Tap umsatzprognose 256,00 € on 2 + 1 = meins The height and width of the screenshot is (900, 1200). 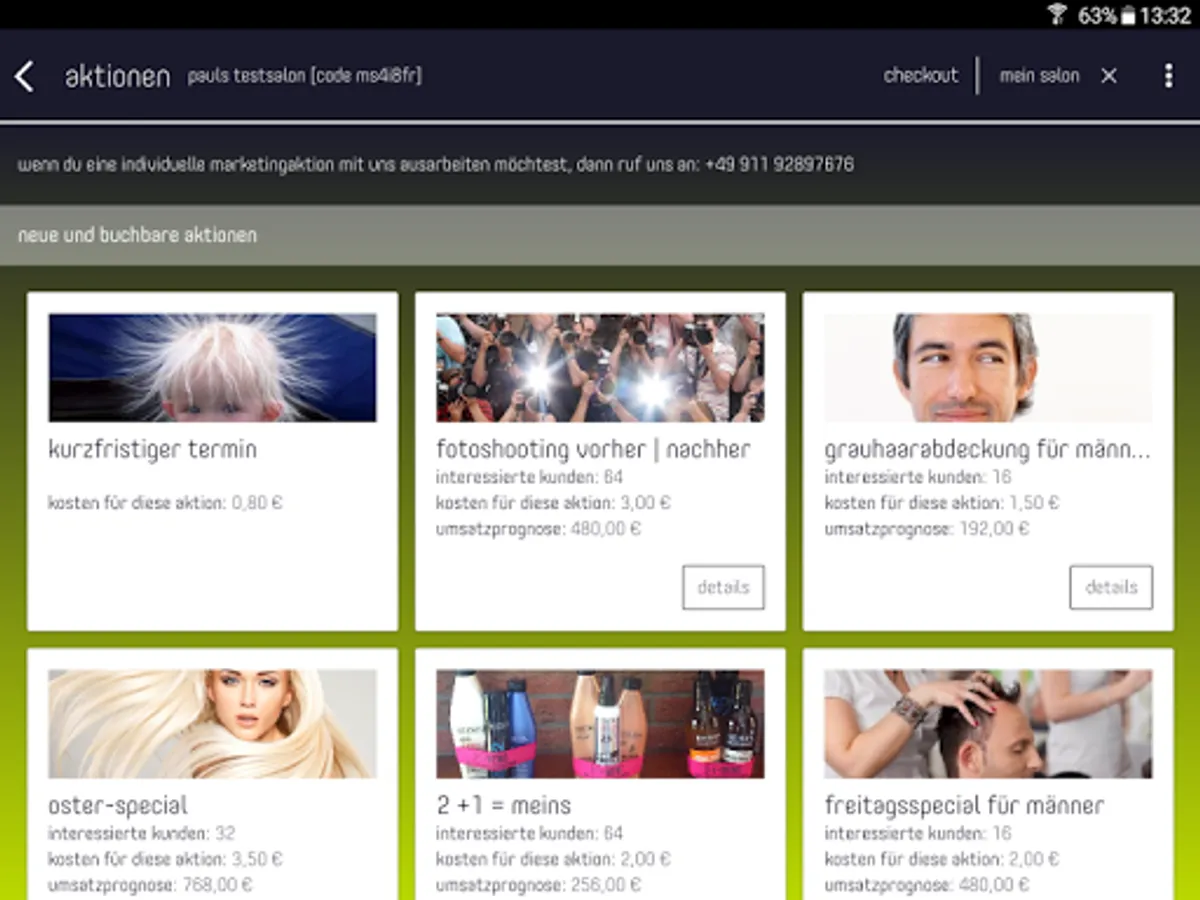(x=538, y=885)
